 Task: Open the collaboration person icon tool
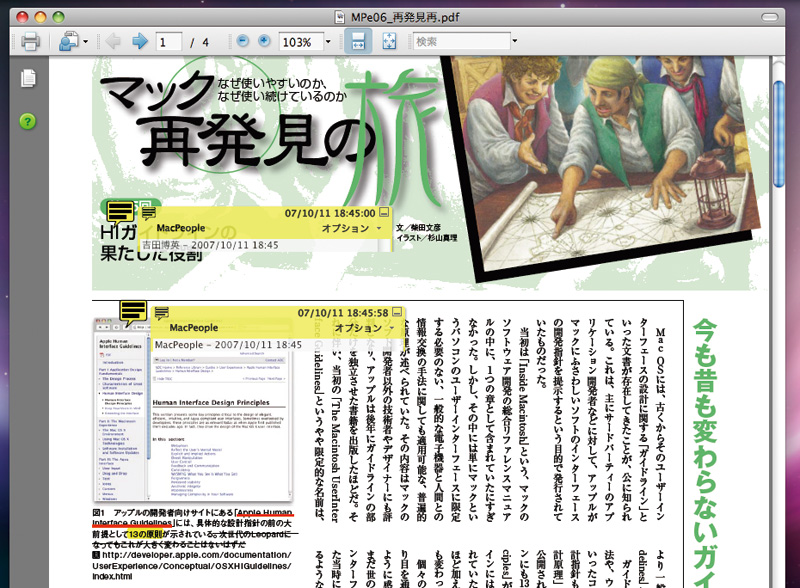tap(68, 41)
